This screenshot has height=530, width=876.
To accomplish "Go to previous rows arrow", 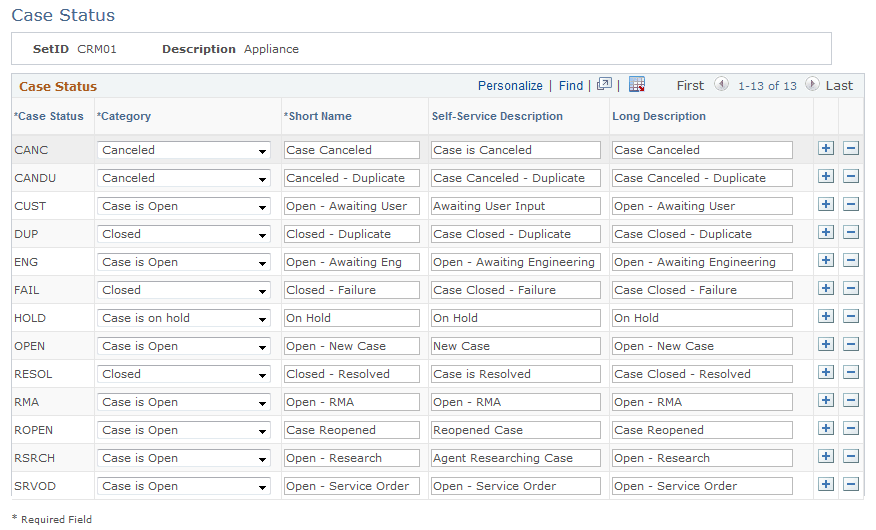I will 721,84.
